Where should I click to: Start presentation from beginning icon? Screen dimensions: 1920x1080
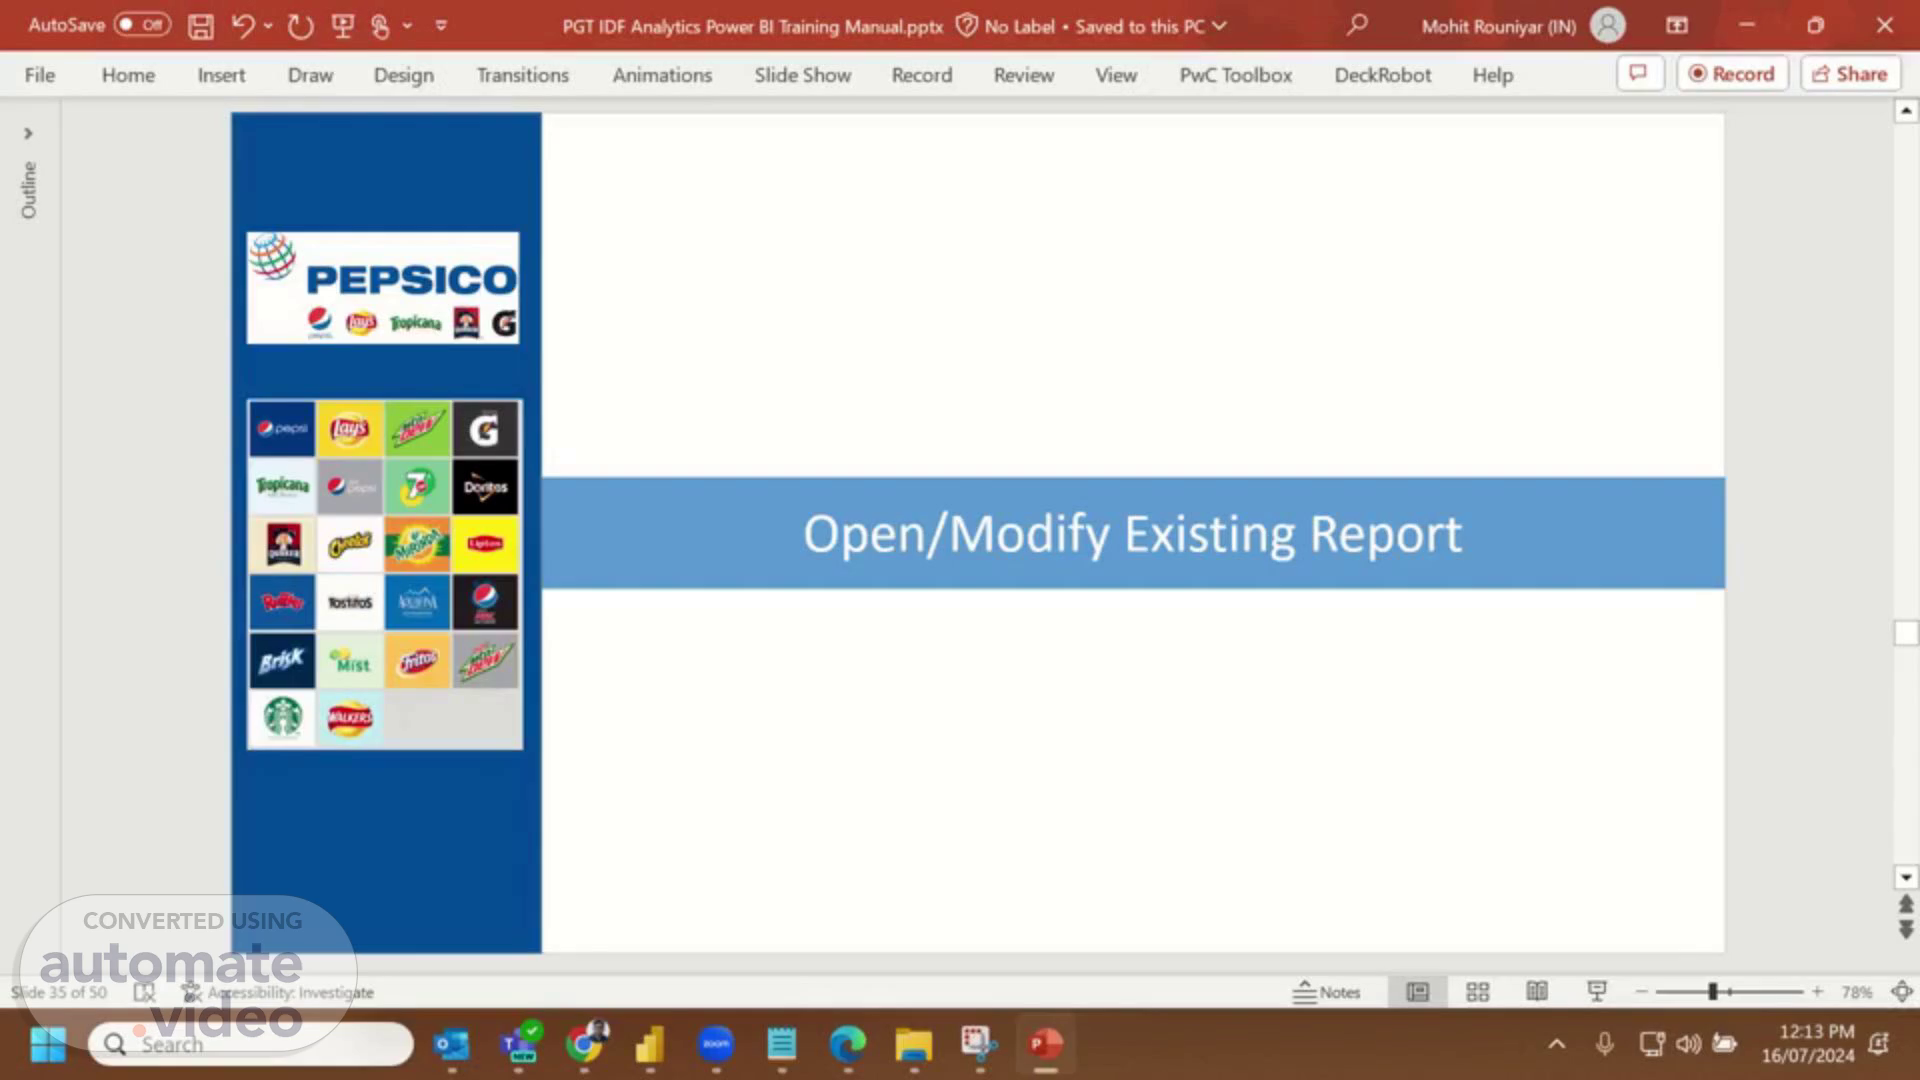[x=343, y=26]
